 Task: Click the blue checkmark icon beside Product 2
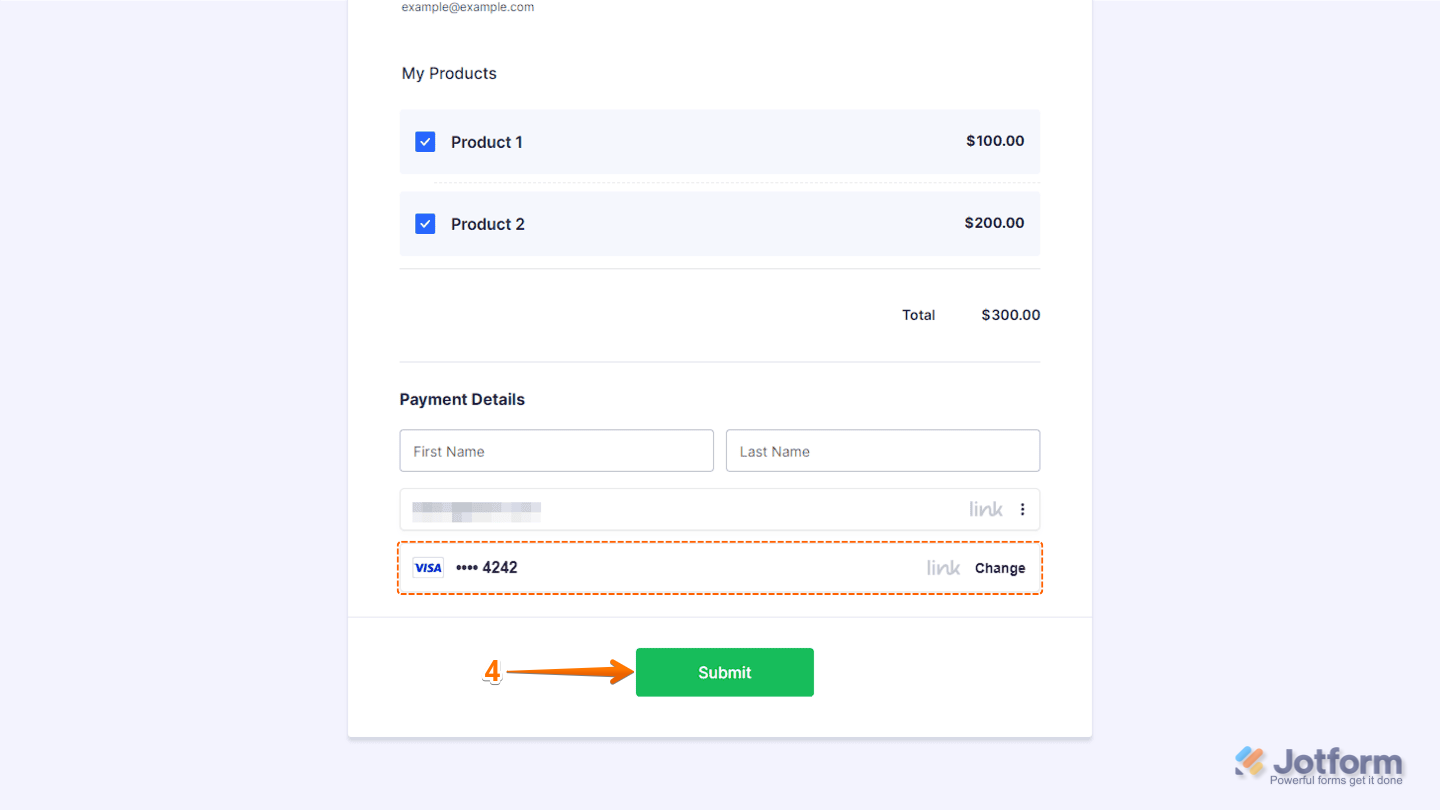click(425, 223)
